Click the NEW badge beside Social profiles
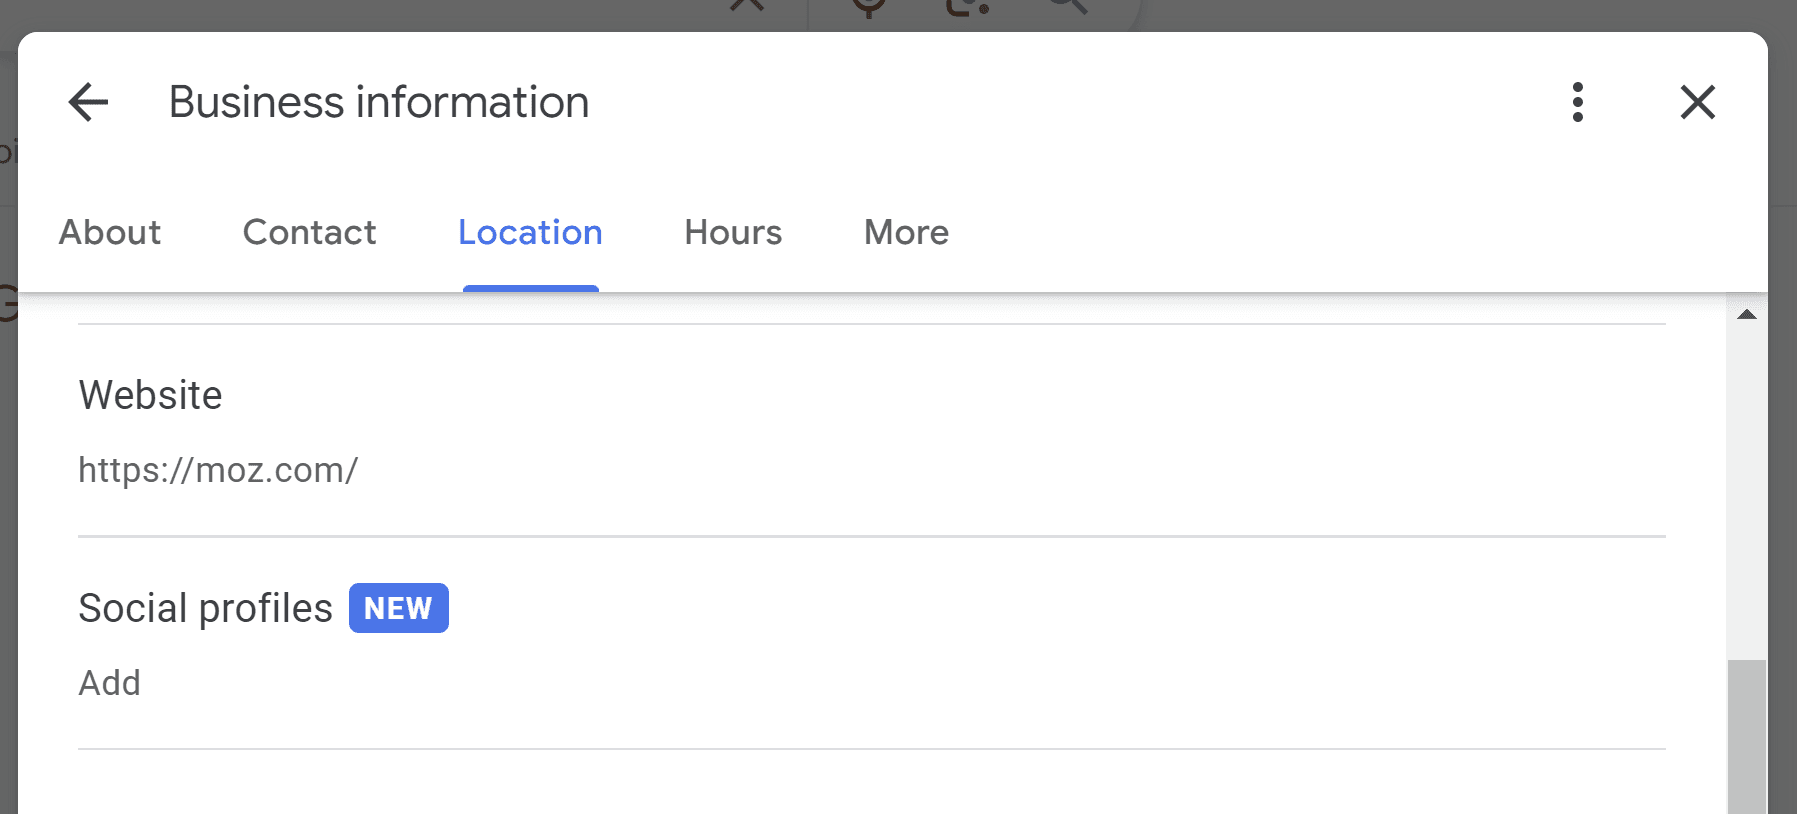Screen dimensions: 1797x814 click(x=398, y=608)
